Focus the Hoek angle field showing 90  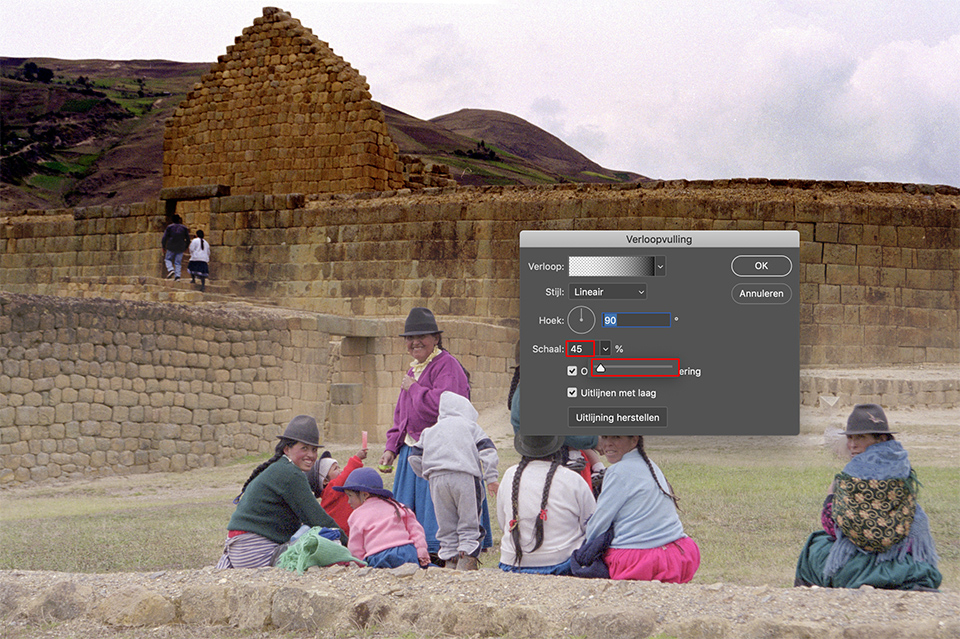pos(636,320)
